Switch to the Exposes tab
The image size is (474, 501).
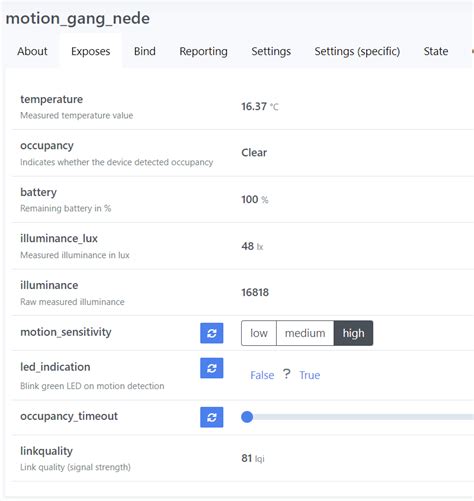[x=91, y=51]
